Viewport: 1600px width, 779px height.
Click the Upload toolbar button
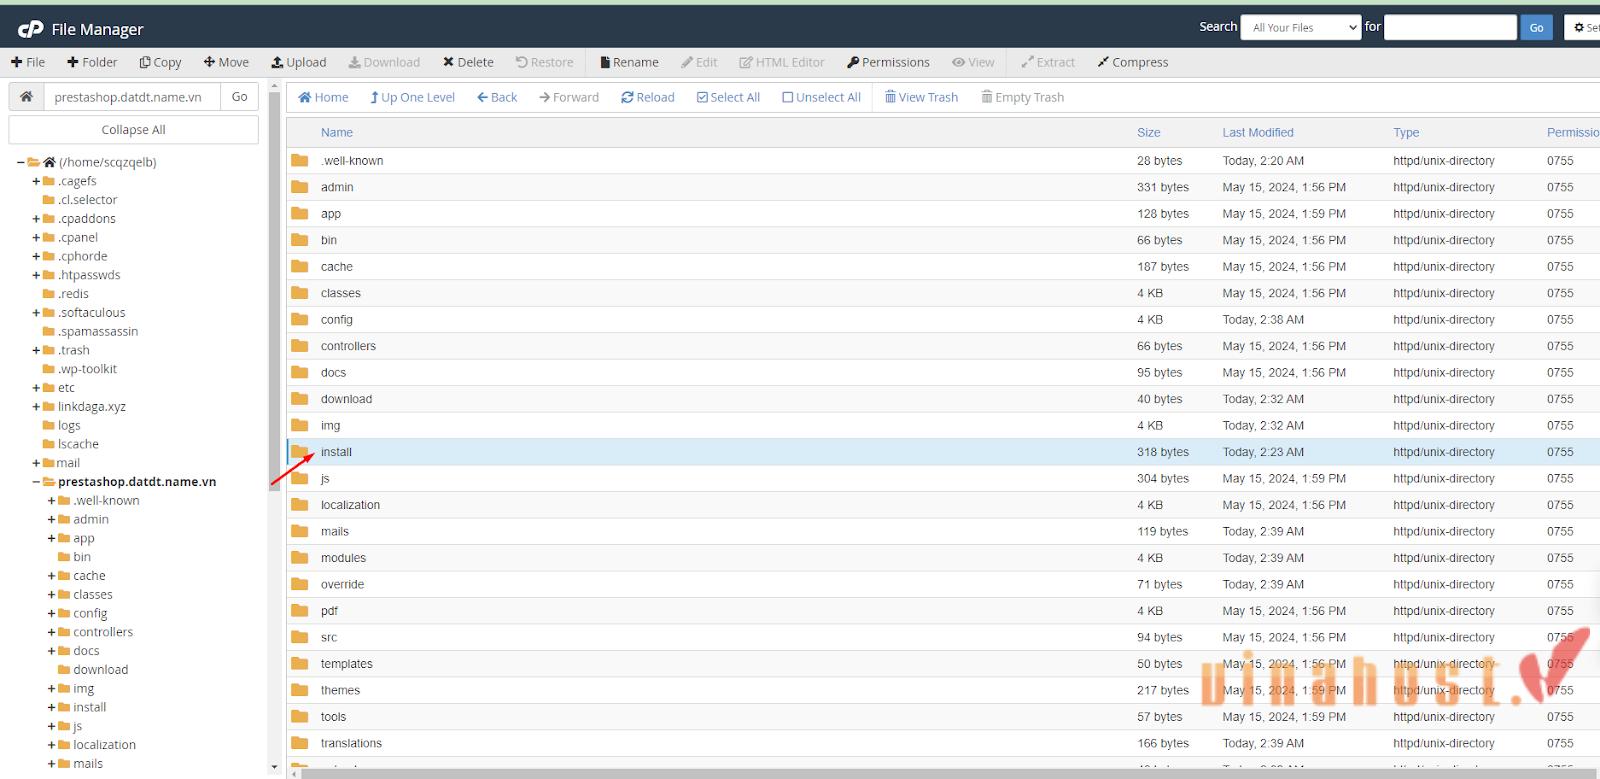click(298, 62)
